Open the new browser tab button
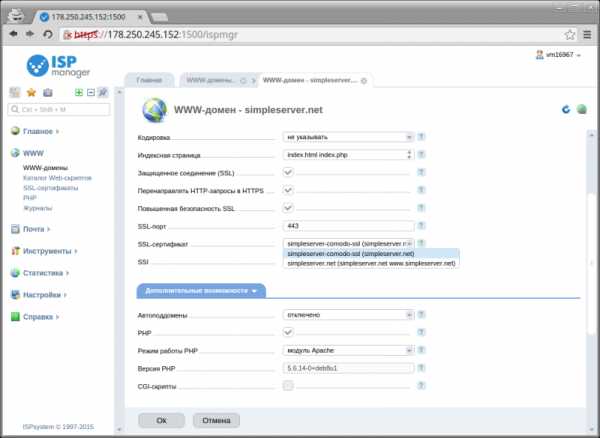The height and width of the screenshot is (438, 600). tap(159, 17)
